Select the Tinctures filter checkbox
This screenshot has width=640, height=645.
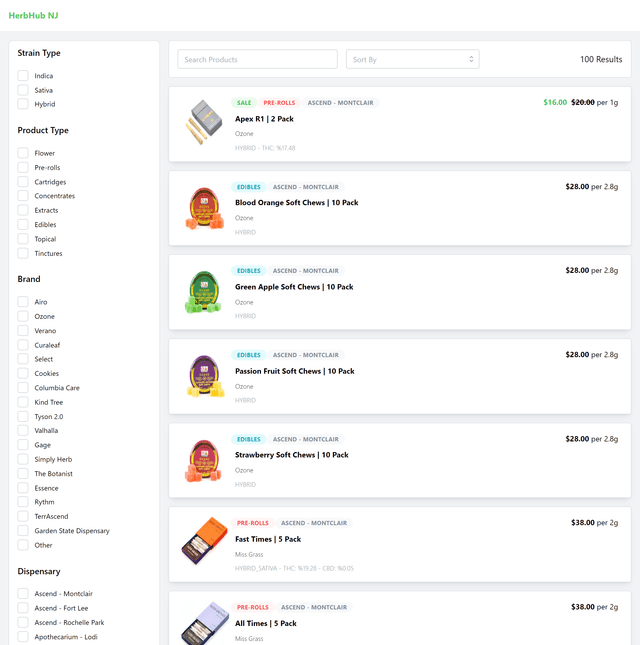click(x=23, y=253)
